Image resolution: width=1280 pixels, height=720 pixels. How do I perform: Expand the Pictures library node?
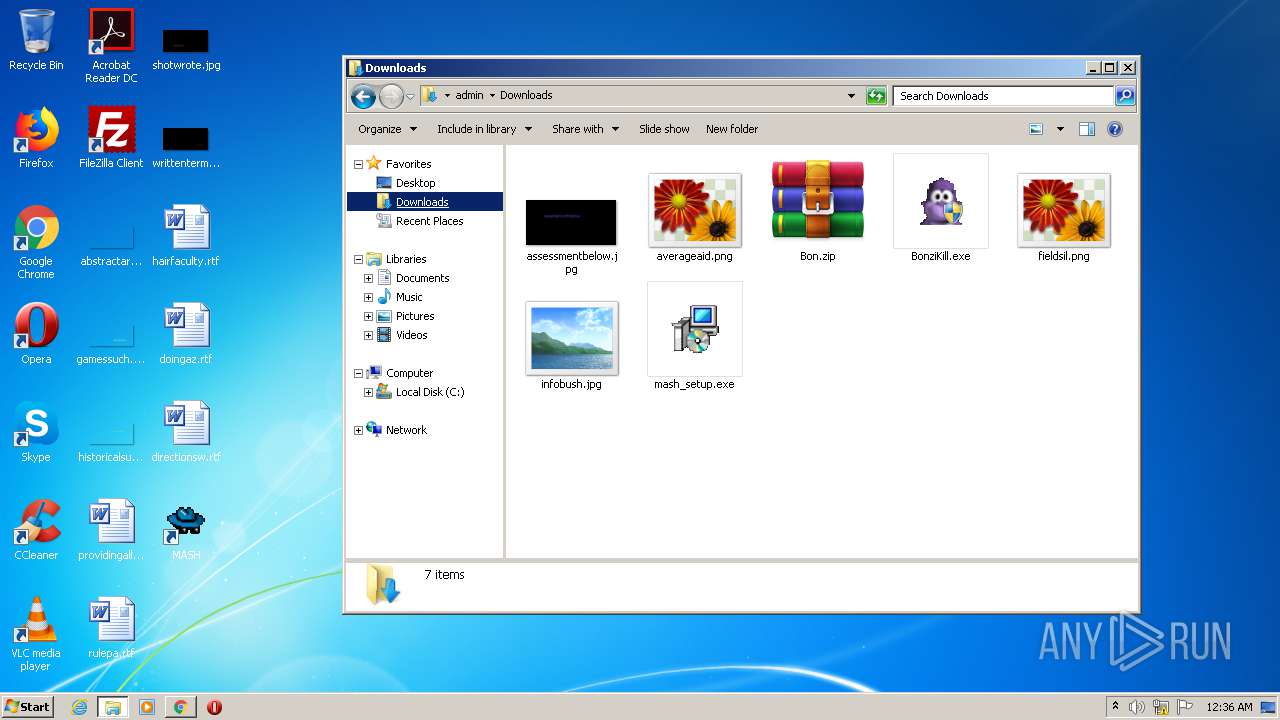[368, 316]
